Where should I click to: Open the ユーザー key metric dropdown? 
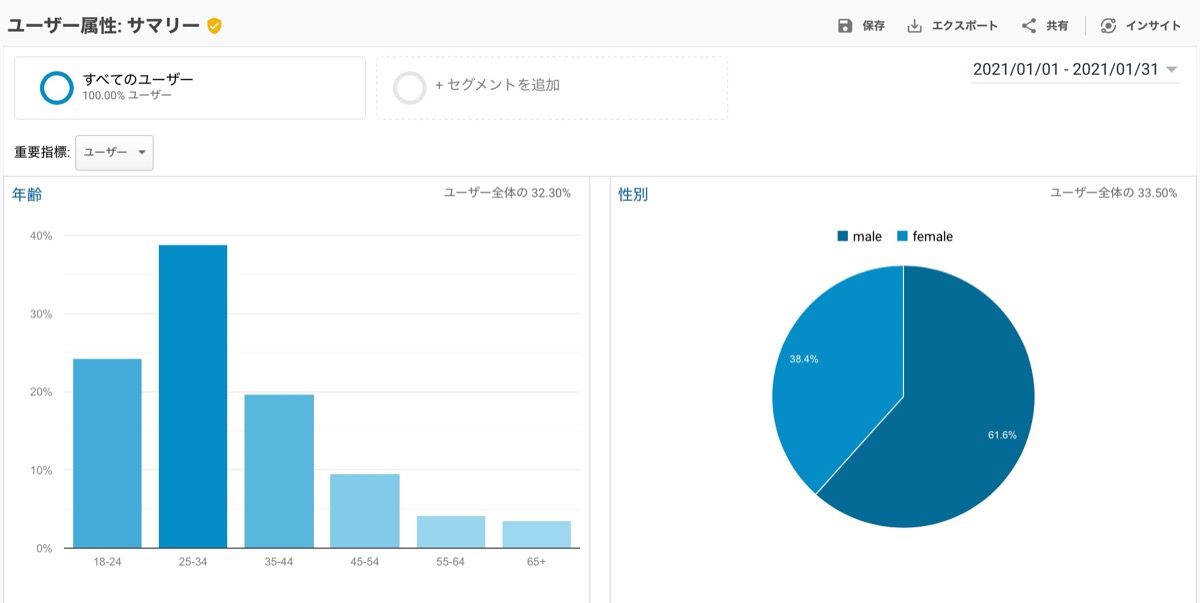point(114,152)
